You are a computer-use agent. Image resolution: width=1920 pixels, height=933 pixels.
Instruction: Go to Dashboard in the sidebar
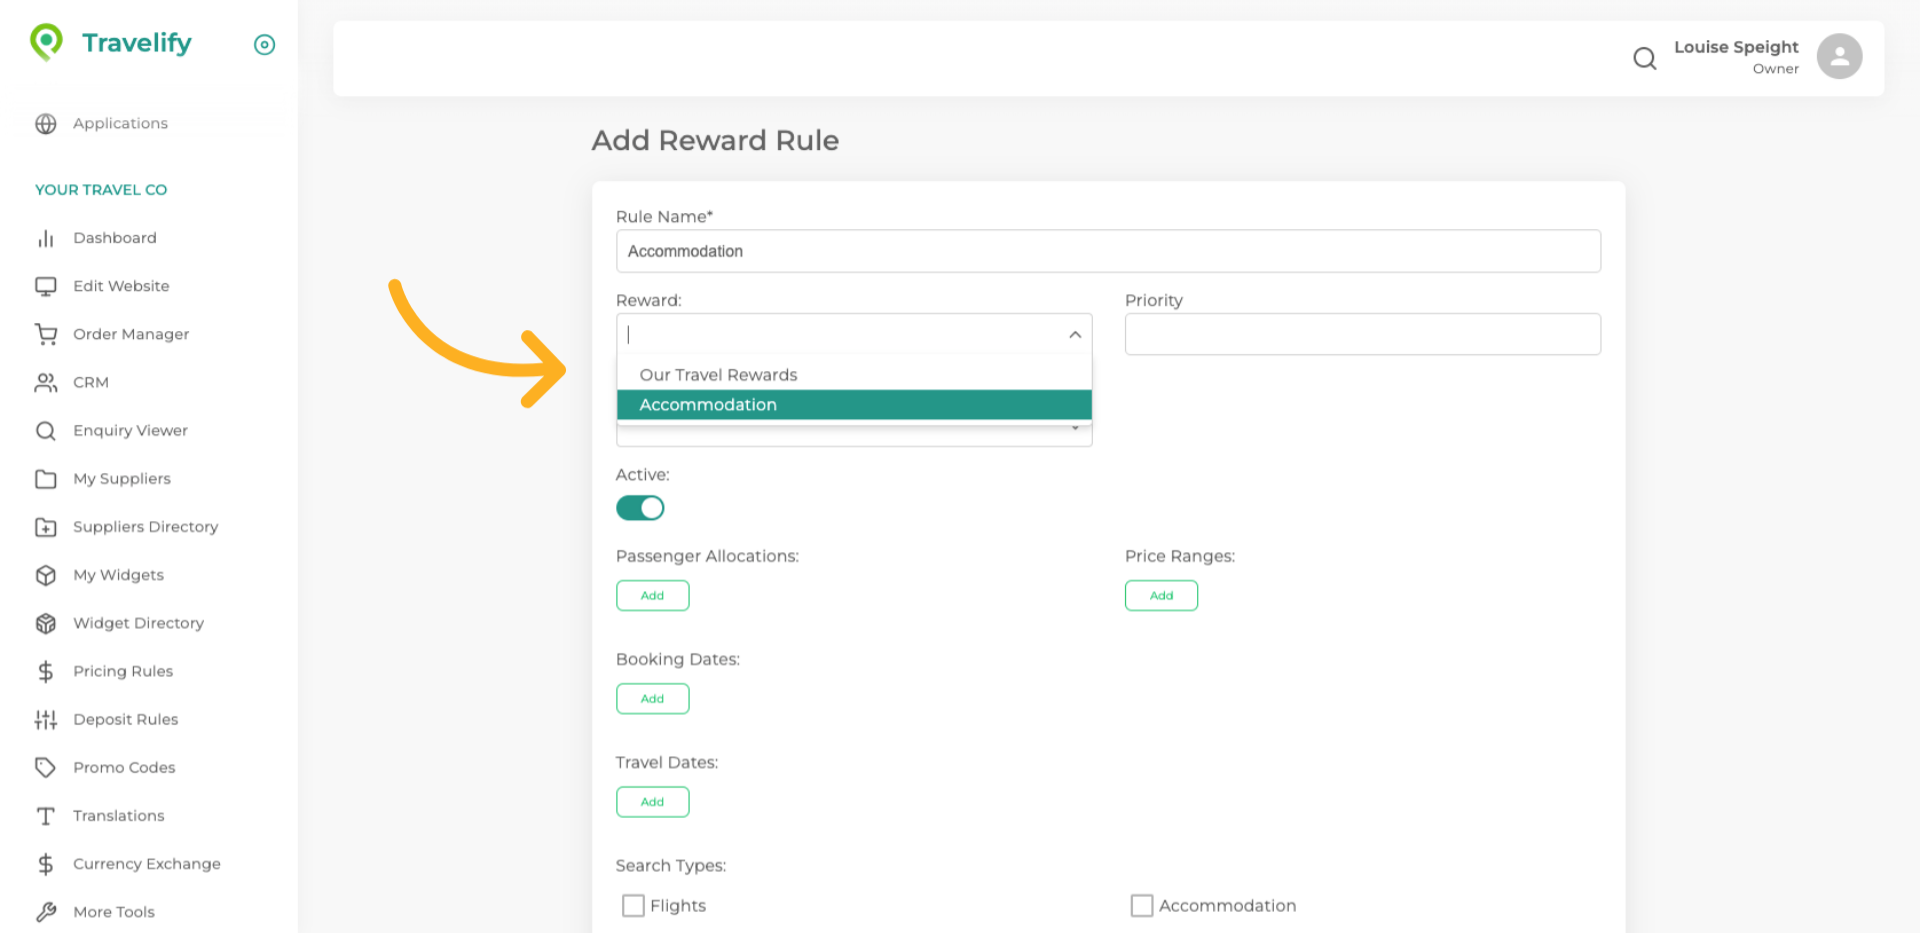(114, 238)
